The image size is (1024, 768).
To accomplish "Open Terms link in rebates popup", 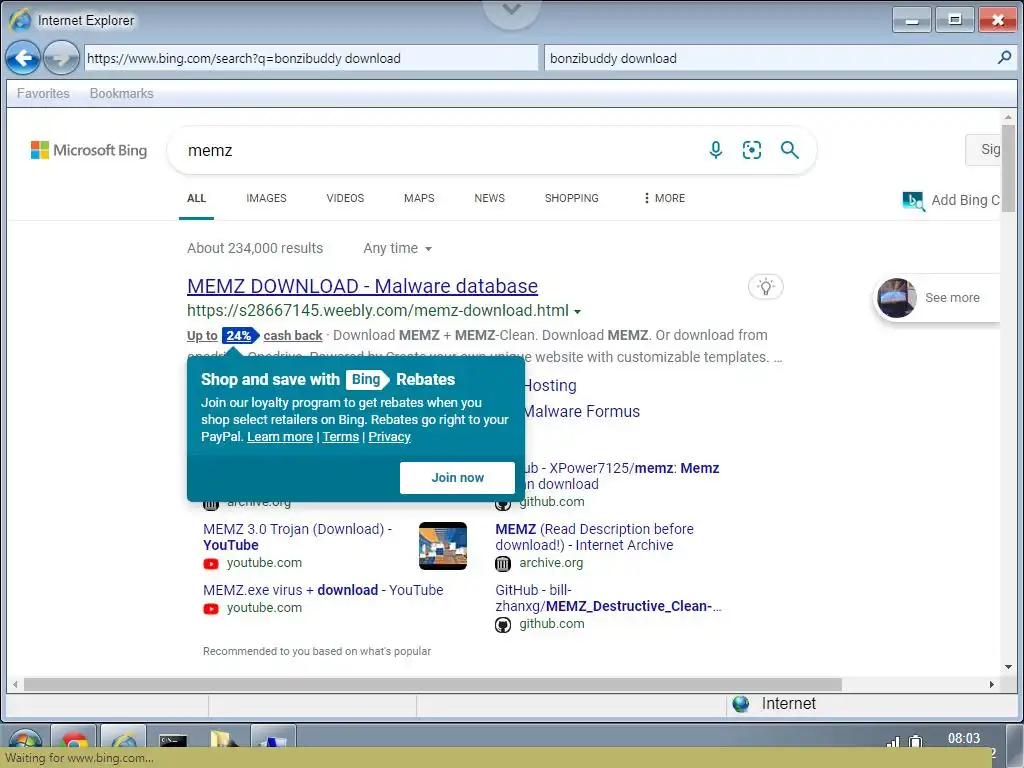I will [340, 437].
